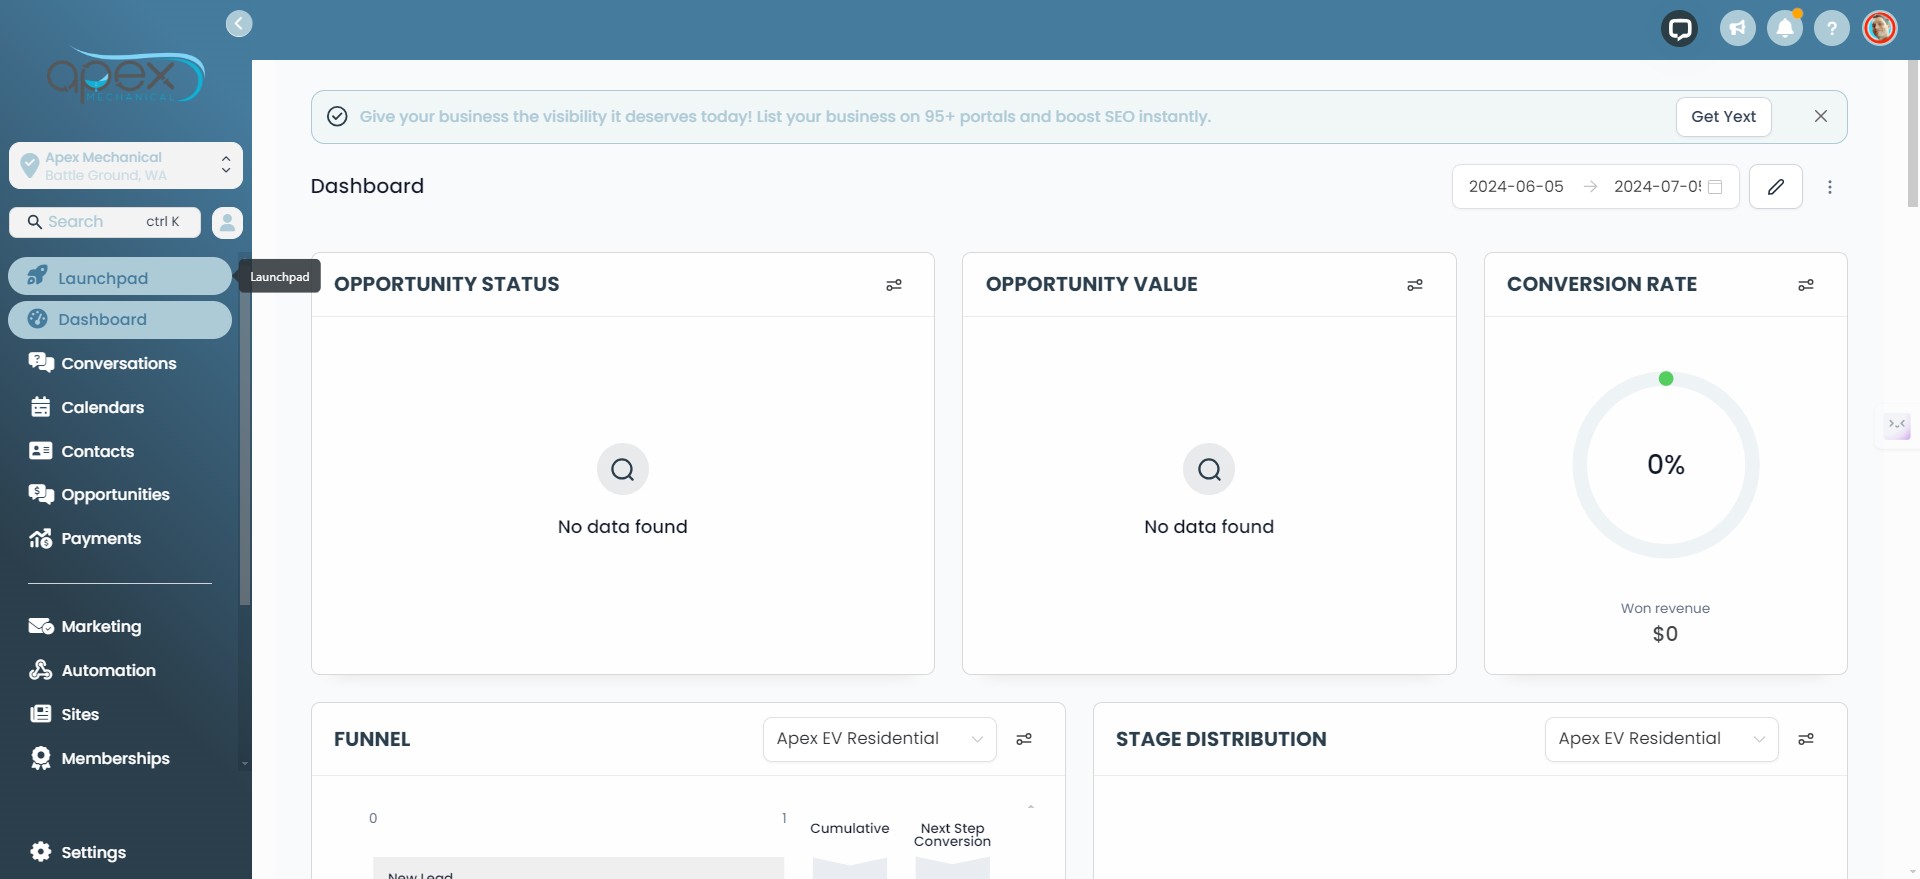Click start date 2024-06-05
Viewport: 1920px width, 879px height.
click(x=1516, y=187)
